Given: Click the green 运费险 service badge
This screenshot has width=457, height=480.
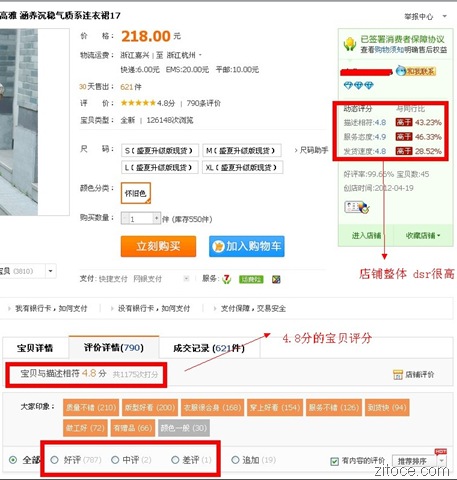Looking at the screenshot, I should (251, 279).
